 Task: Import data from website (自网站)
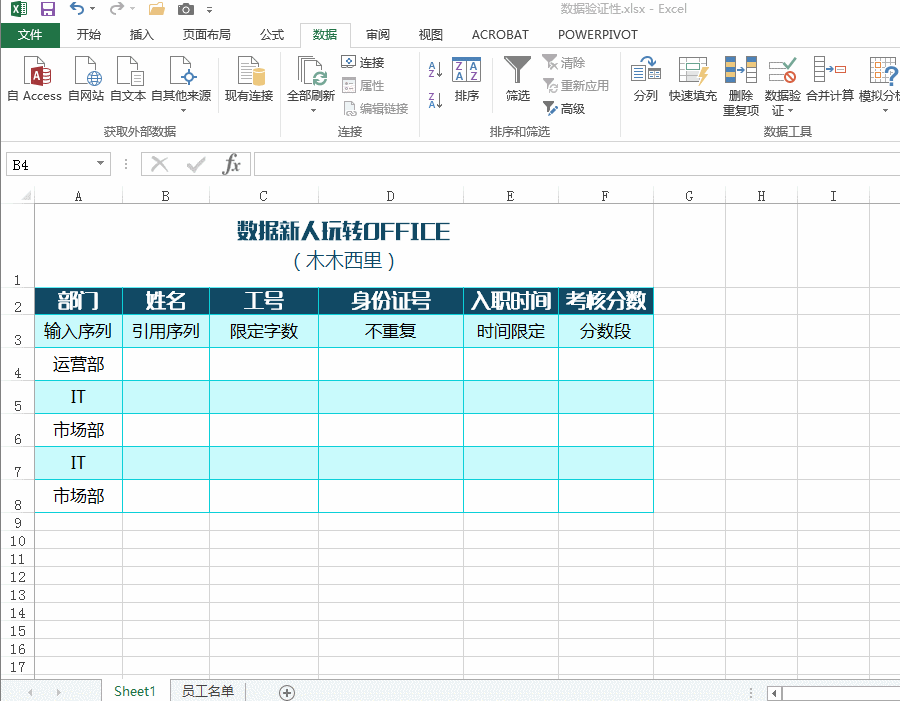[x=86, y=79]
